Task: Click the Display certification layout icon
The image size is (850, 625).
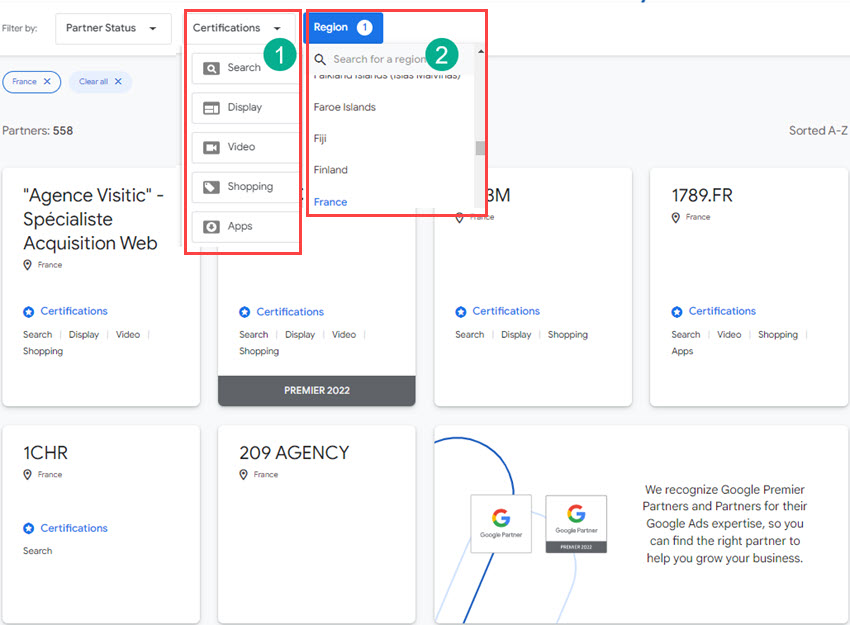Action: [211, 108]
